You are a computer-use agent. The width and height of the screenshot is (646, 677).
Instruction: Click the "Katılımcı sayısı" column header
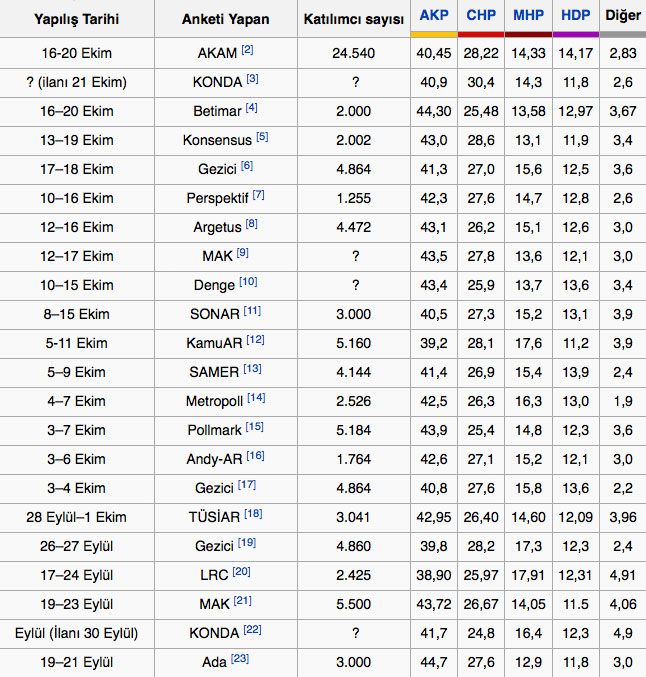[352, 19]
